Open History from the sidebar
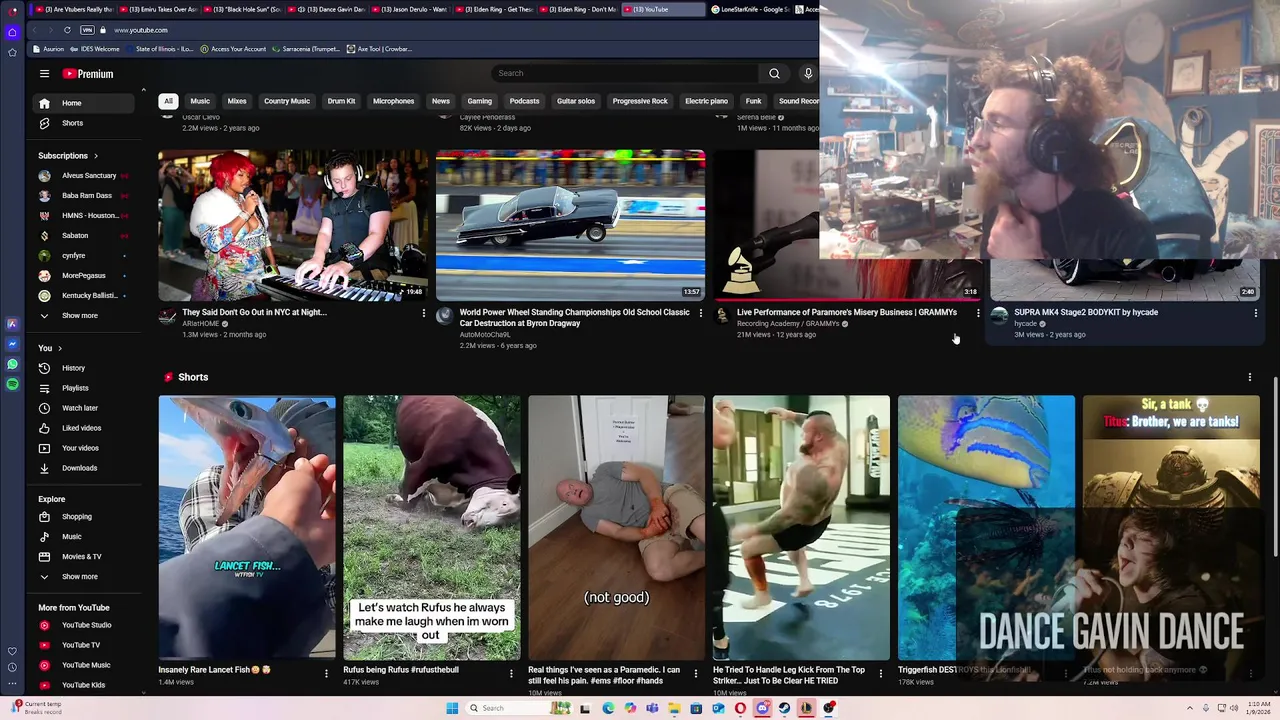The image size is (1280, 720). [x=84, y=368]
